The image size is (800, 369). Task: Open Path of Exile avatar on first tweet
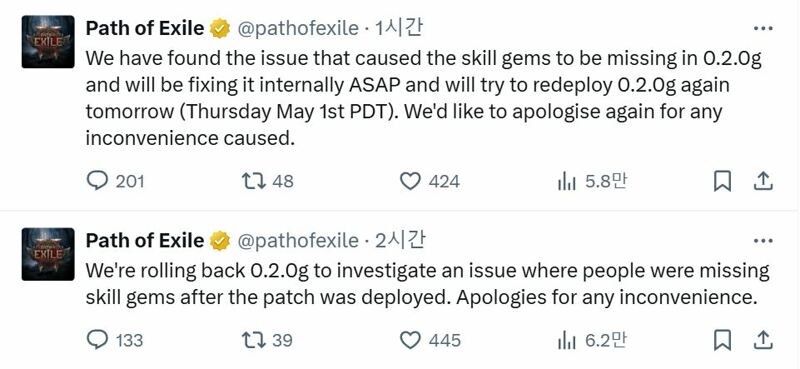pyautogui.click(x=48, y=42)
